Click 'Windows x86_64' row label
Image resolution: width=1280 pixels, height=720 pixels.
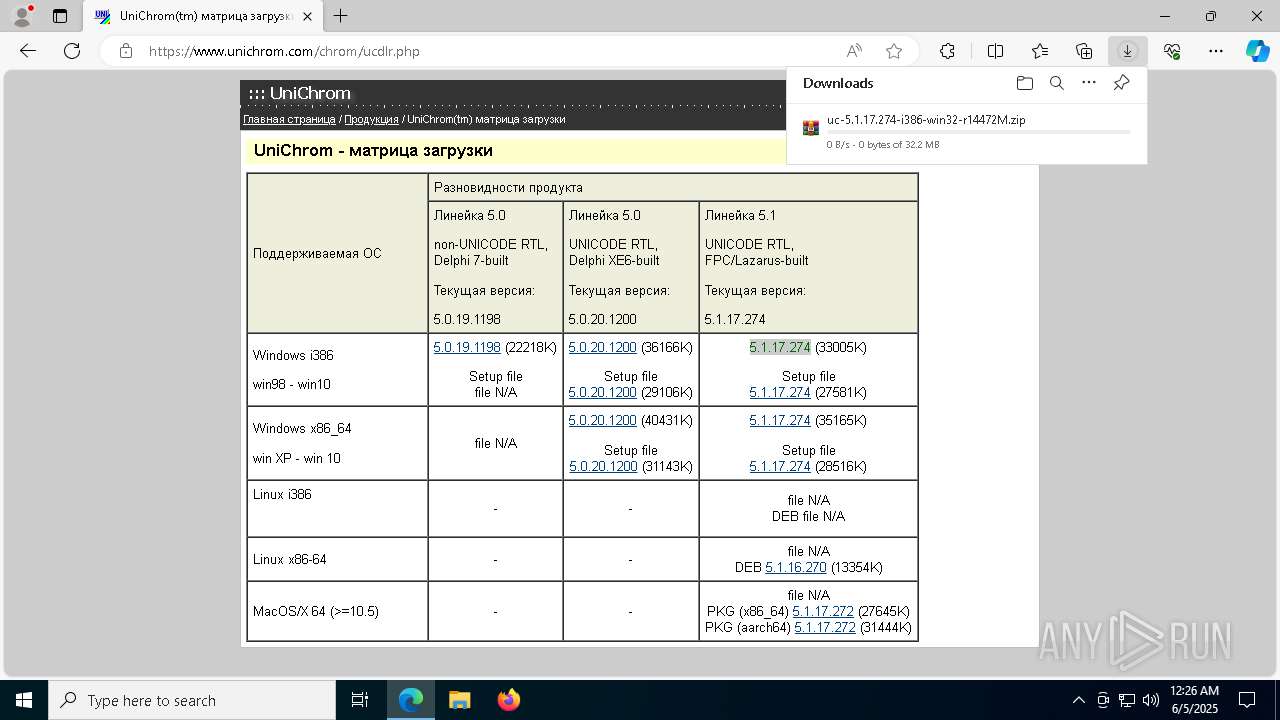pyautogui.click(x=302, y=428)
